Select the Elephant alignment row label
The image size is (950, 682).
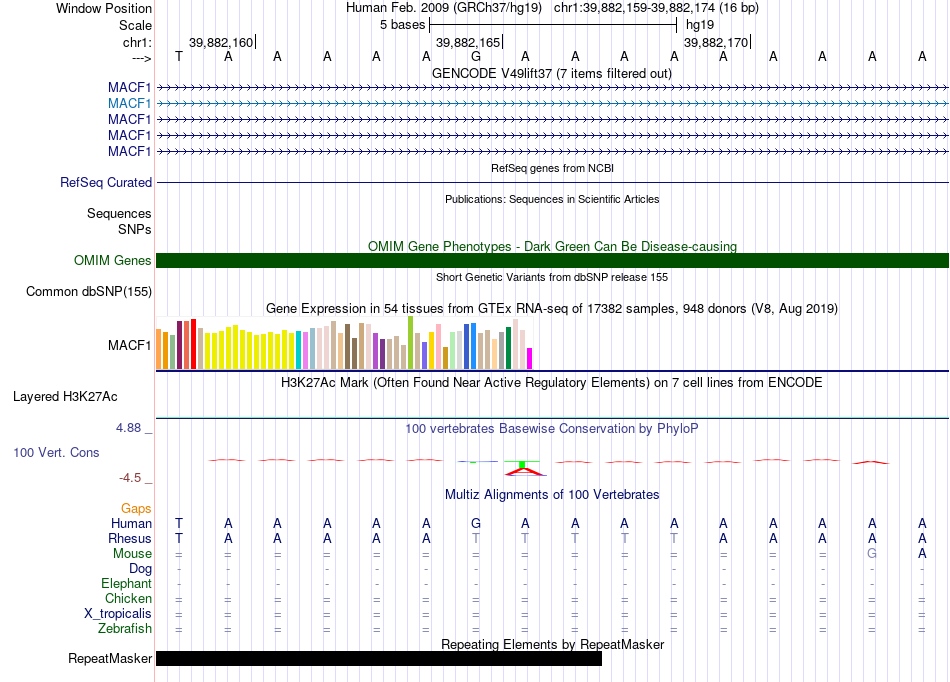126,584
